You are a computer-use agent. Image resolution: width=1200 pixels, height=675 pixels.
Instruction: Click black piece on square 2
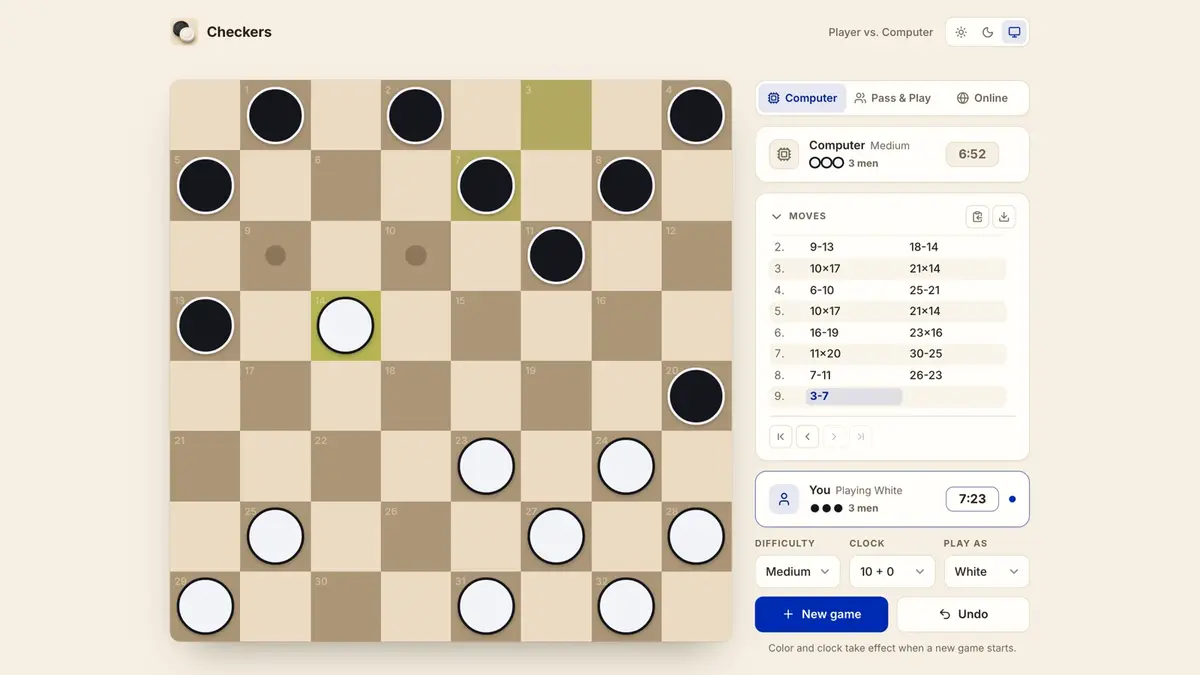point(415,115)
